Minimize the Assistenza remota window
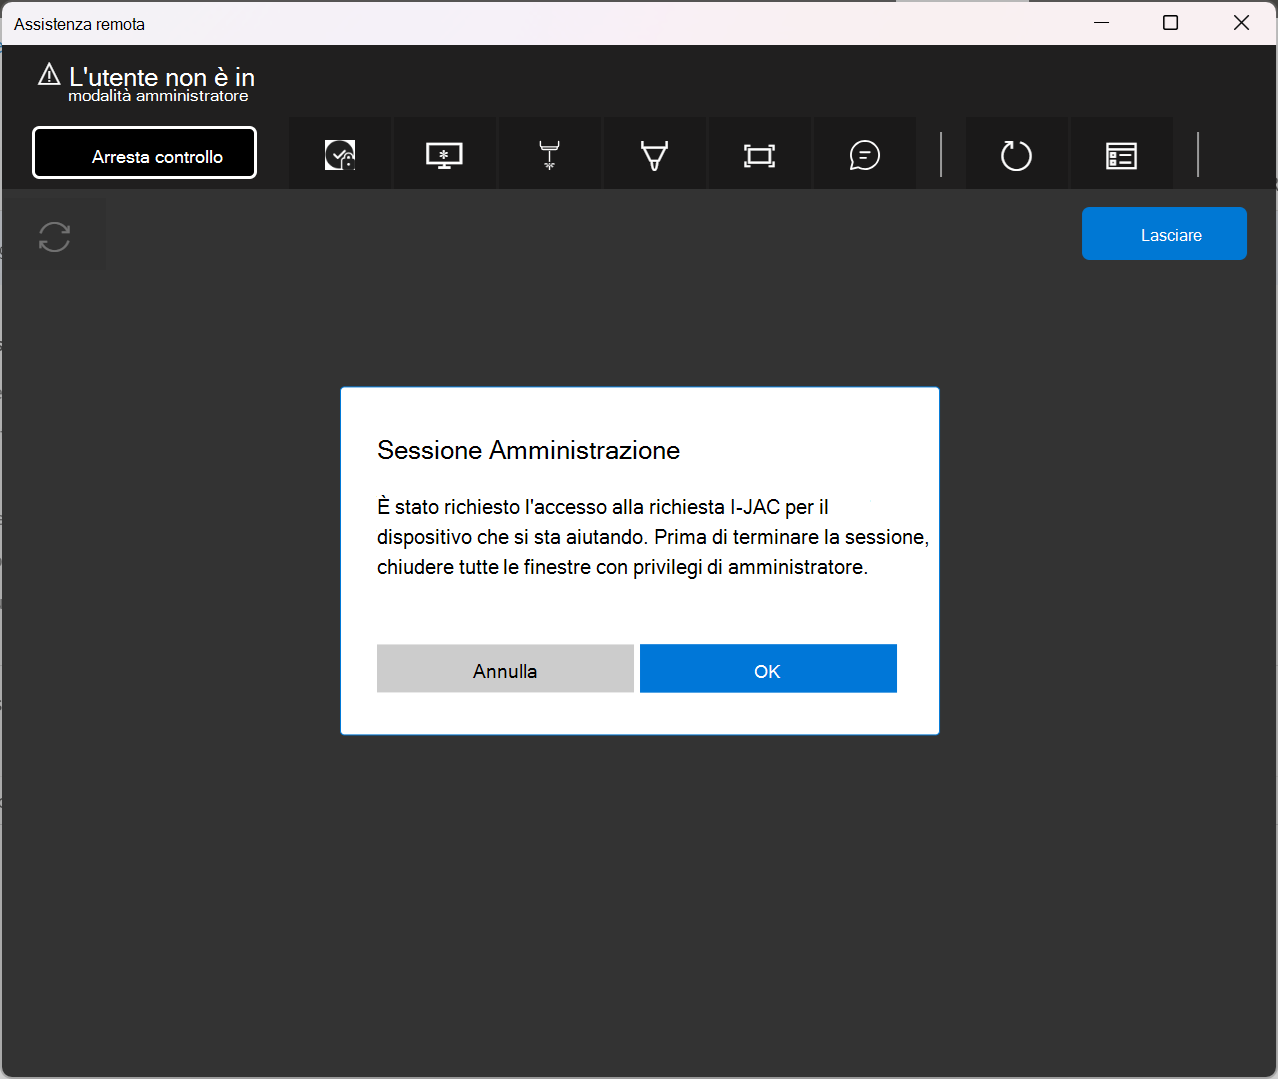The width and height of the screenshot is (1278, 1079). [1102, 23]
